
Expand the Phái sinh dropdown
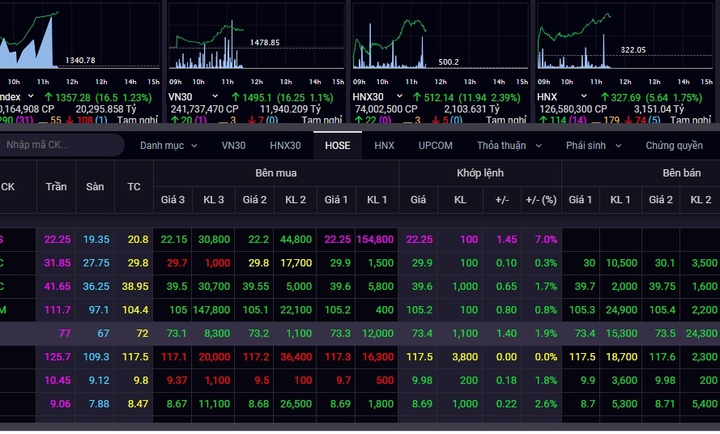594,145
